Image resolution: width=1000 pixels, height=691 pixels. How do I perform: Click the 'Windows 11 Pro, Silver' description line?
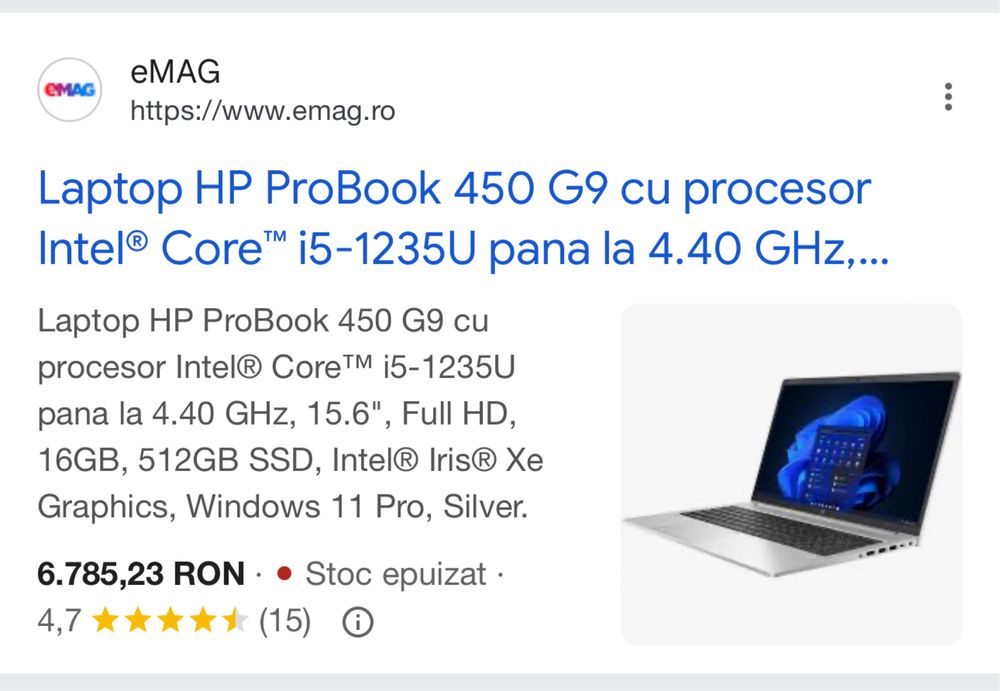(357, 507)
